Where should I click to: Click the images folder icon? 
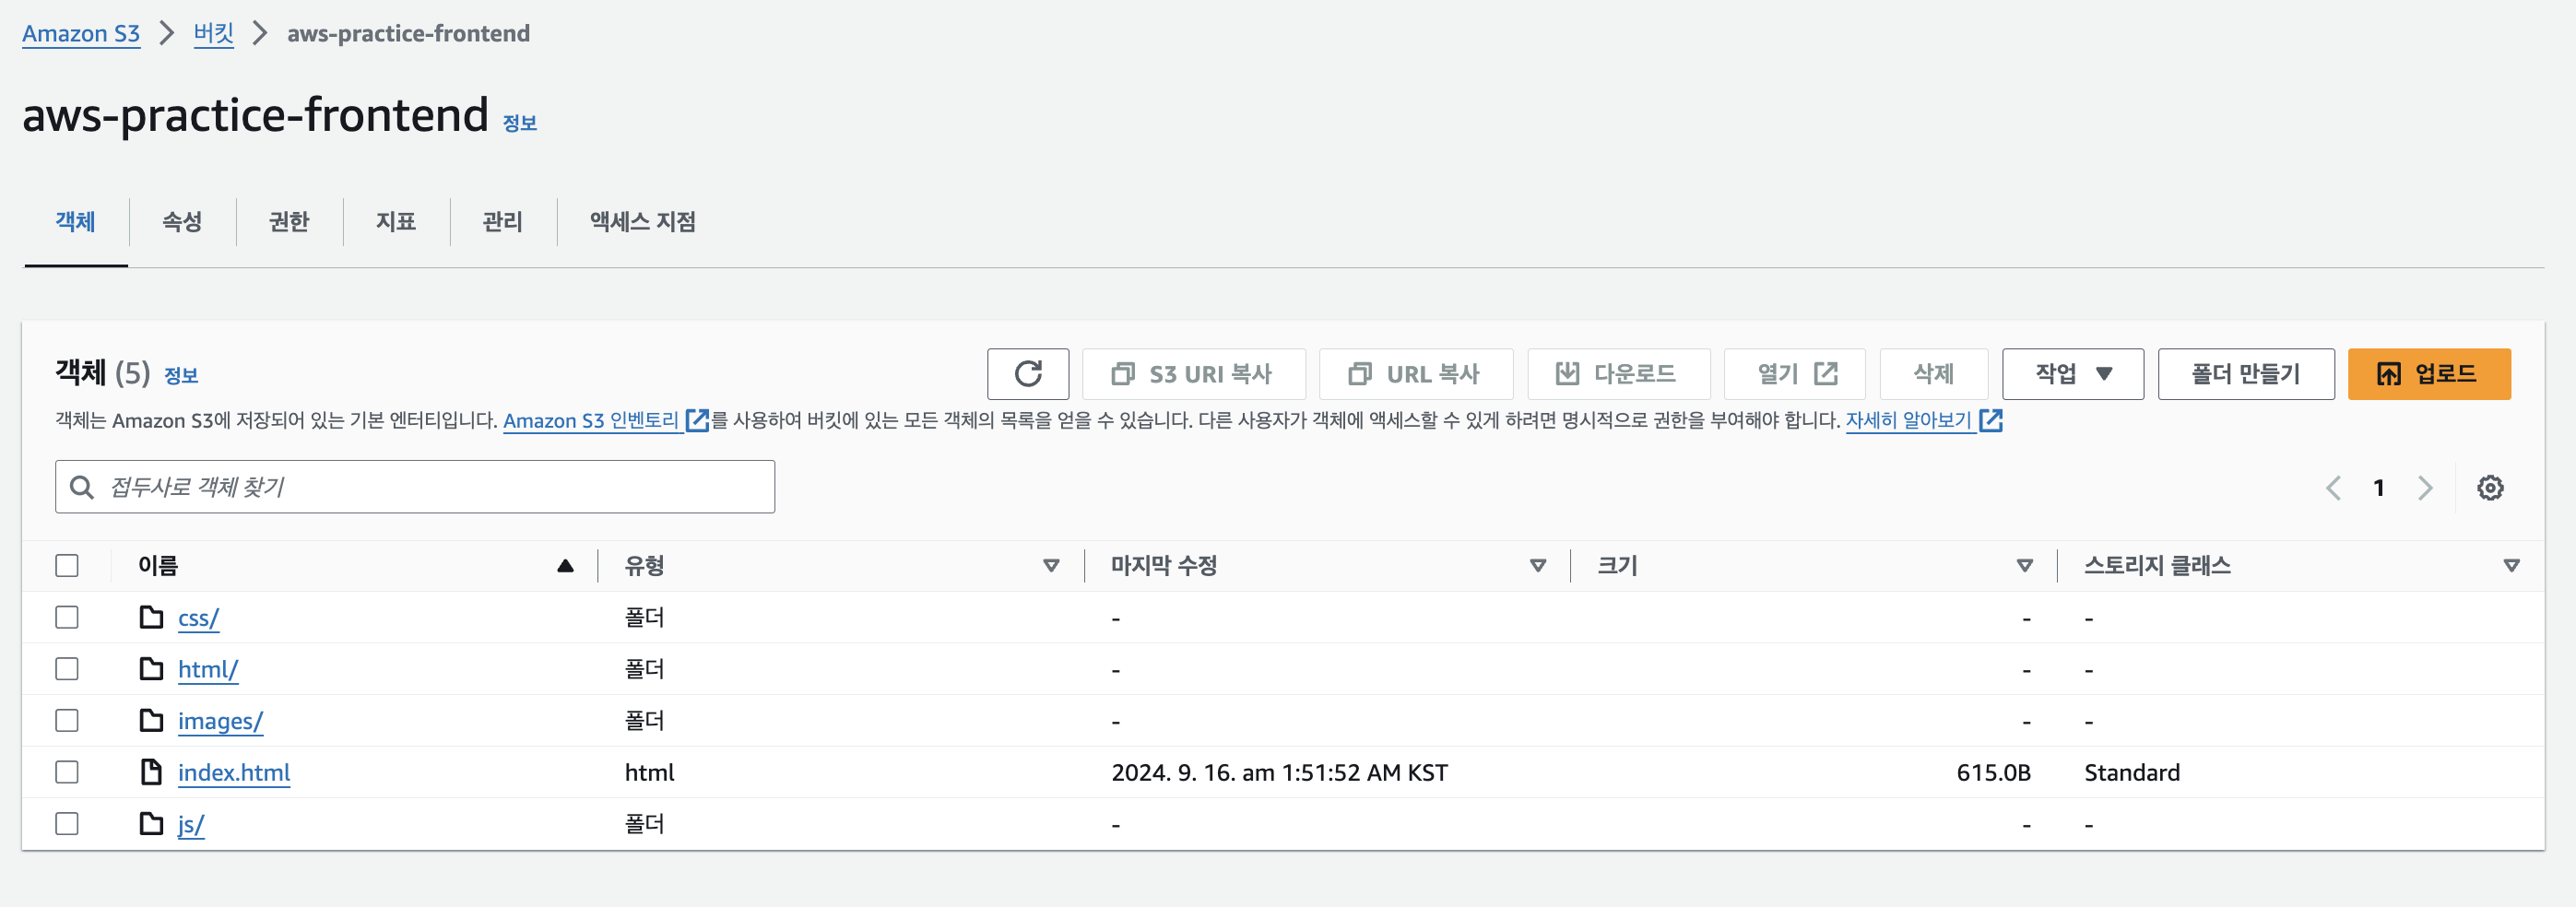[151, 720]
